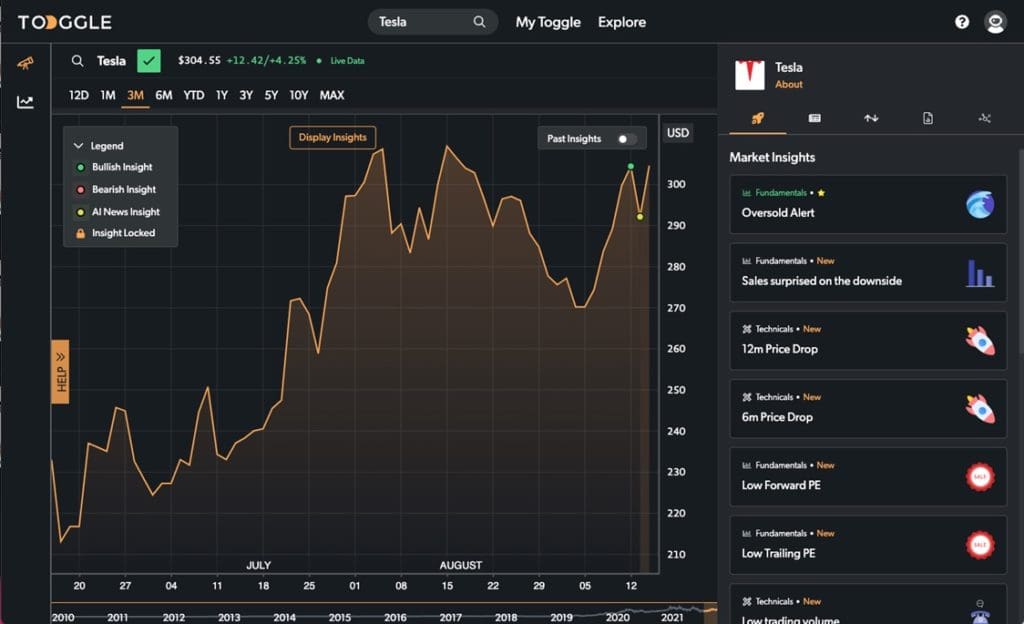The width and height of the screenshot is (1024, 624).
Task: Select the MAX time range
Action: [x=332, y=95]
